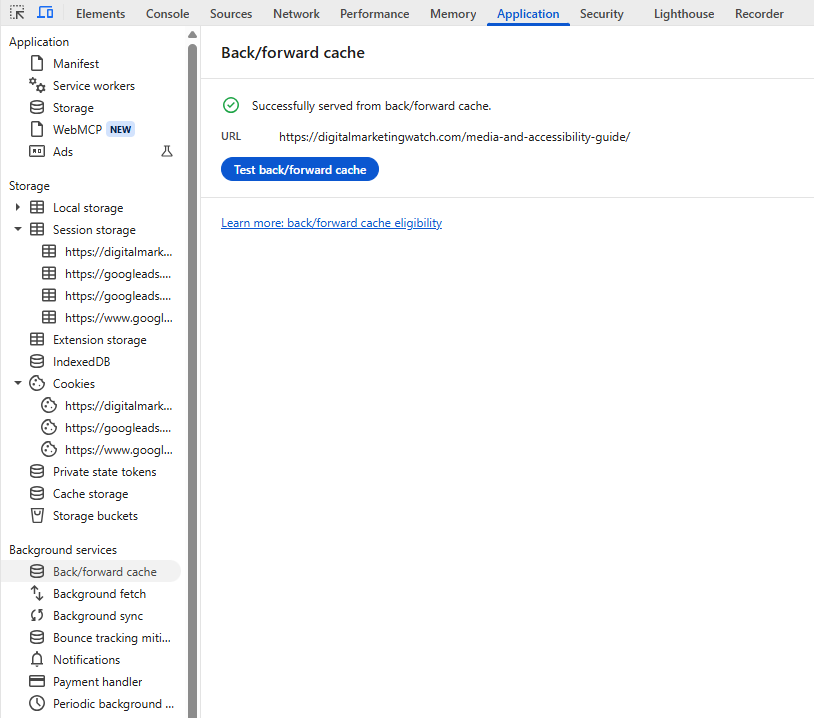Open the Recorder tab

759,13
